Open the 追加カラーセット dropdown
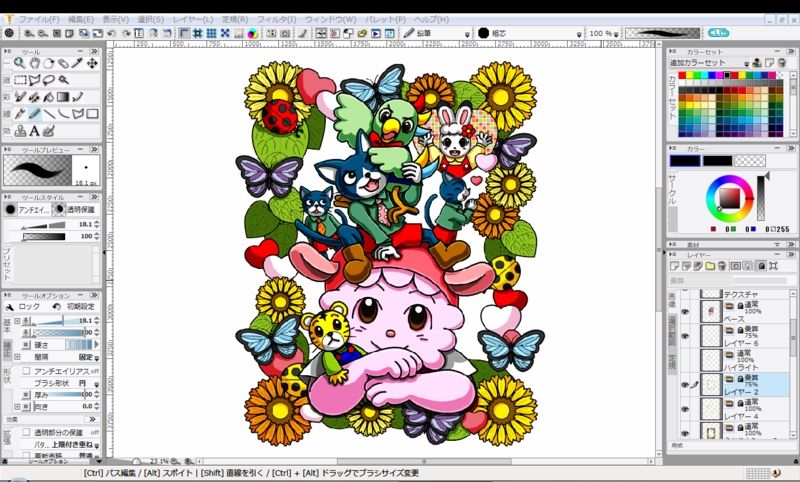This screenshot has width=800, height=482. coord(746,64)
